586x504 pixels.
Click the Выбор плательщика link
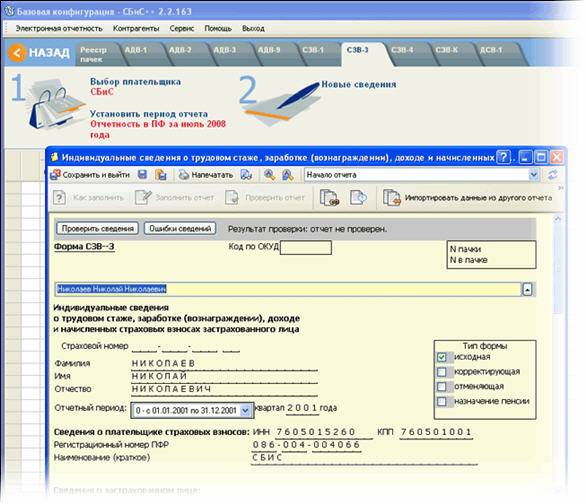coord(135,81)
